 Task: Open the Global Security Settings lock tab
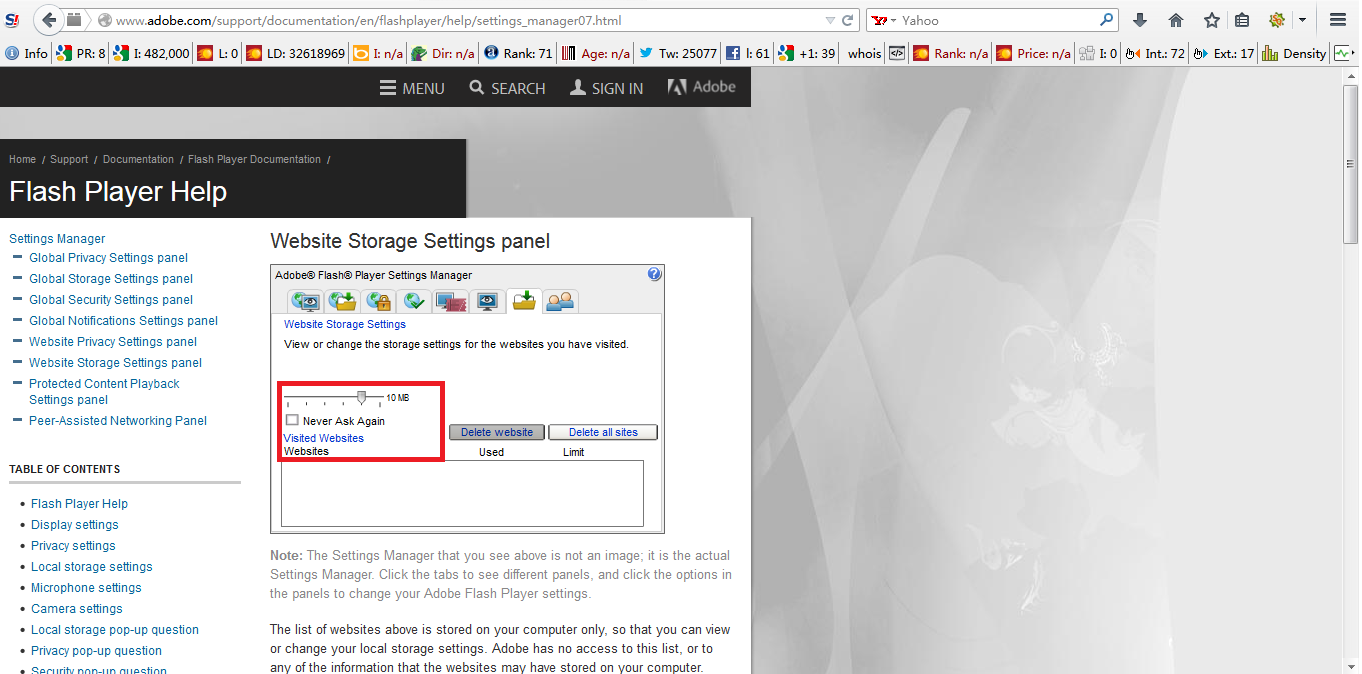pos(378,300)
